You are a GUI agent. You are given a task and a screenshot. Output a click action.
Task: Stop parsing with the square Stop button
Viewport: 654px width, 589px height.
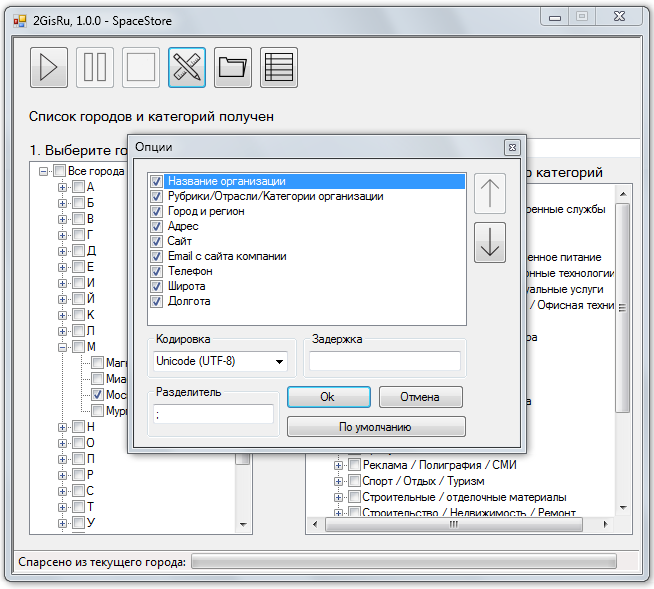coord(141,68)
